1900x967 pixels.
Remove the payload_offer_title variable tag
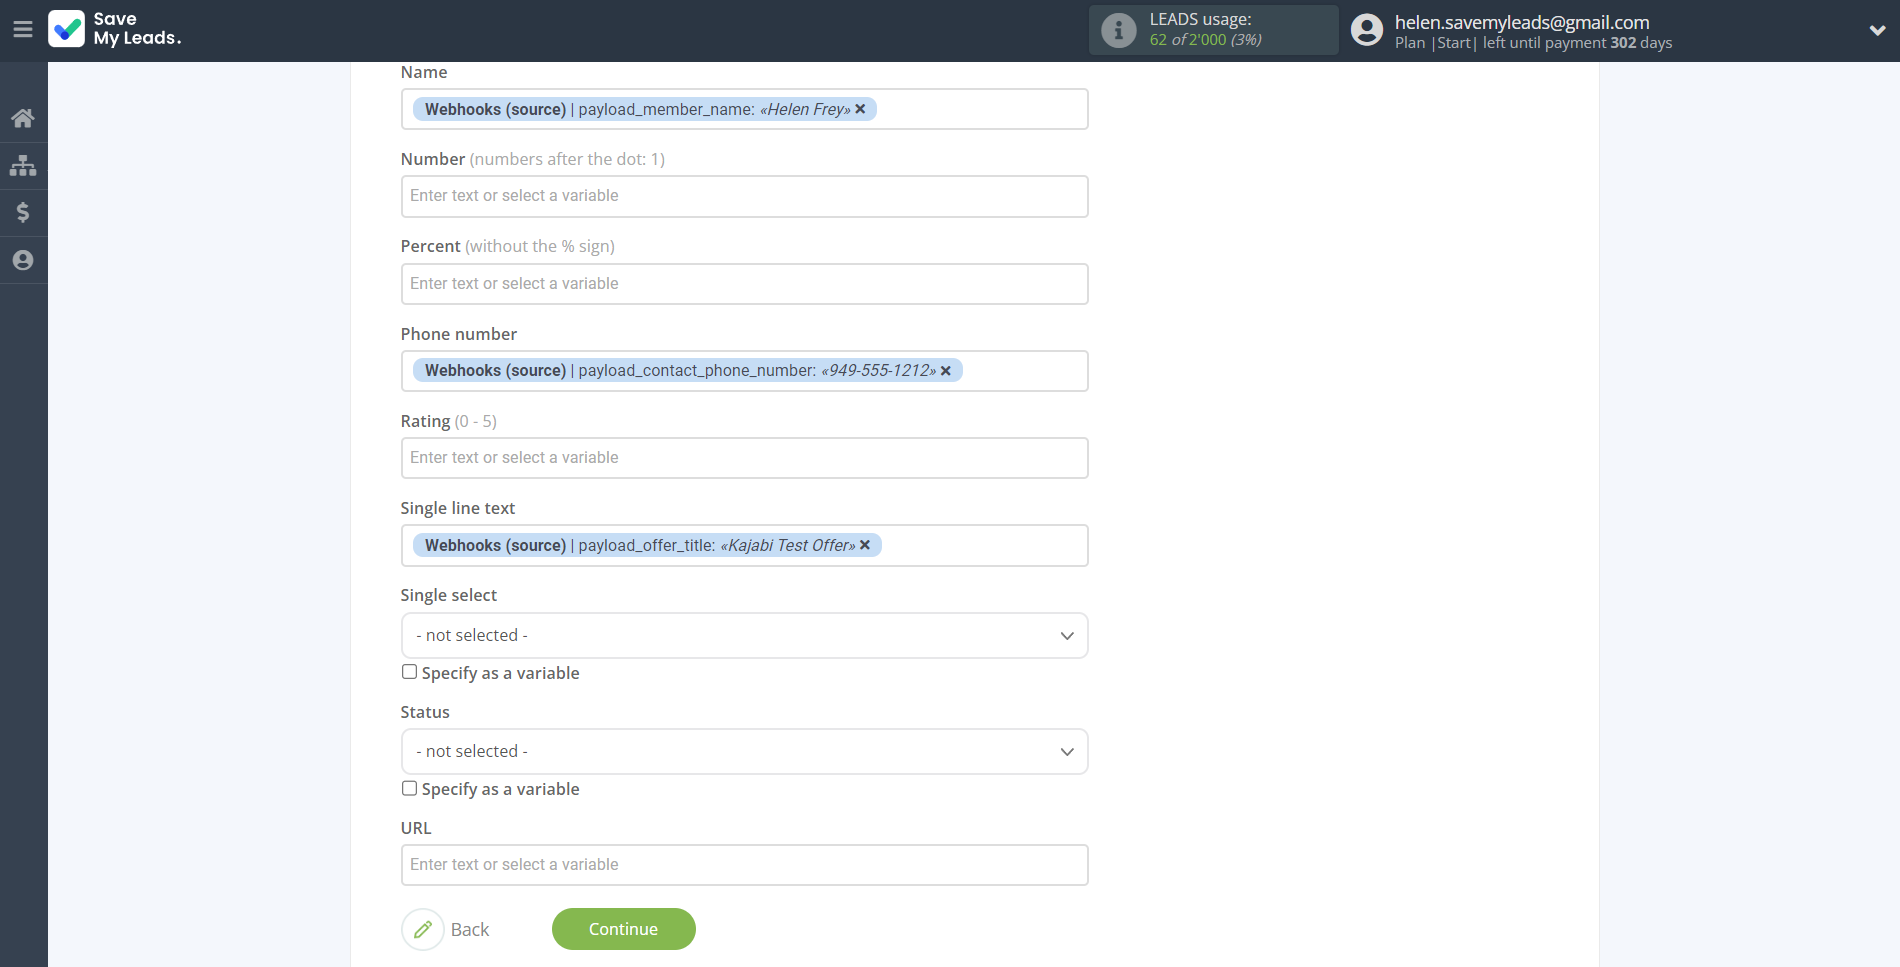tap(865, 545)
